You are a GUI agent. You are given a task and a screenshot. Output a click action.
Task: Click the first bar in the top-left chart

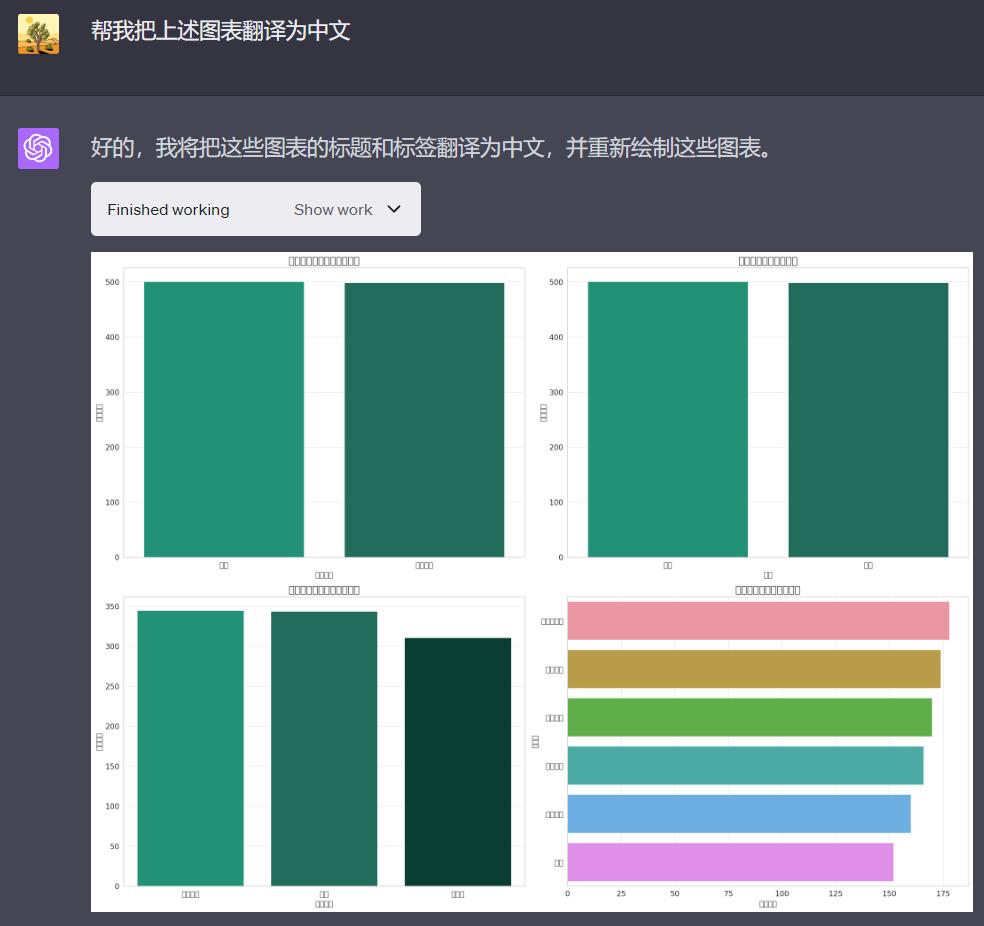[x=224, y=419]
